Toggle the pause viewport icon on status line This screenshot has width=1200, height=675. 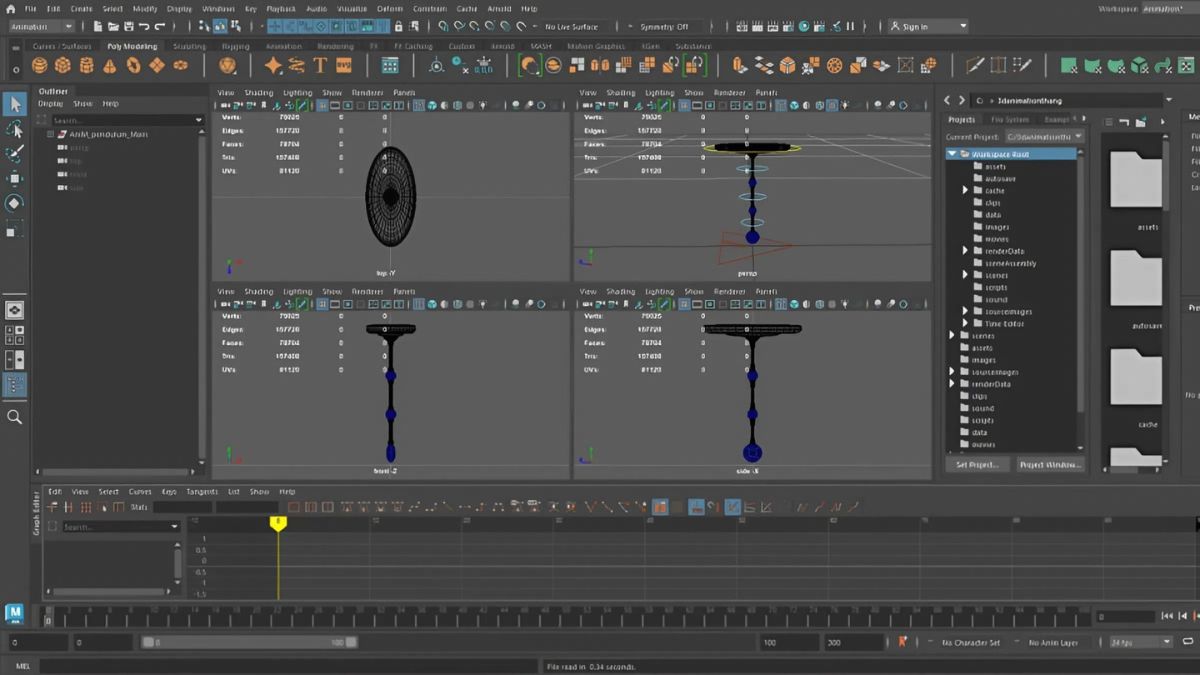click(x=850, y=26)
